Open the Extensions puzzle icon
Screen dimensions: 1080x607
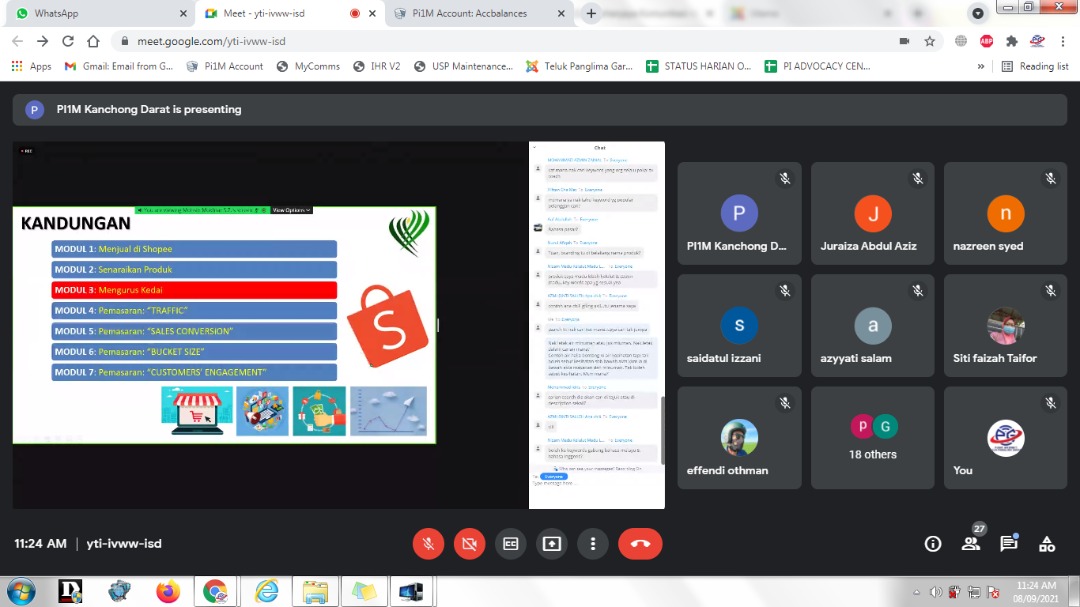[1012, 41]
